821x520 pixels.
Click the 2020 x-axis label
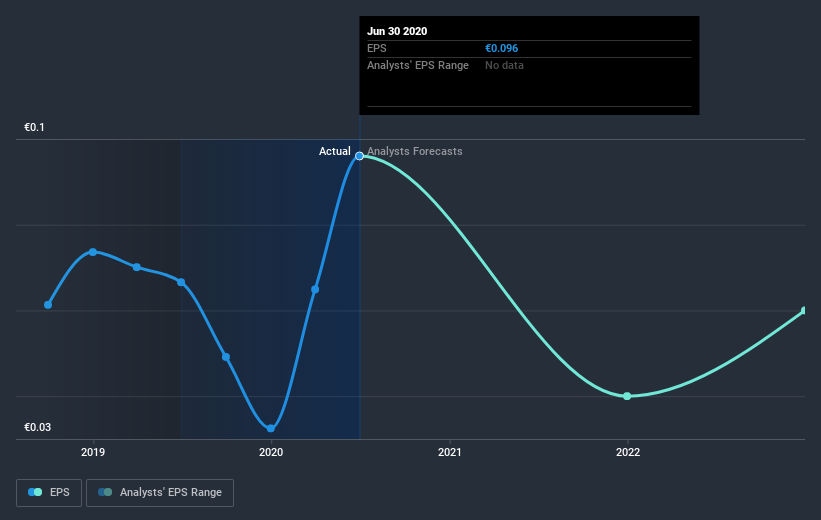coord(271,452)
